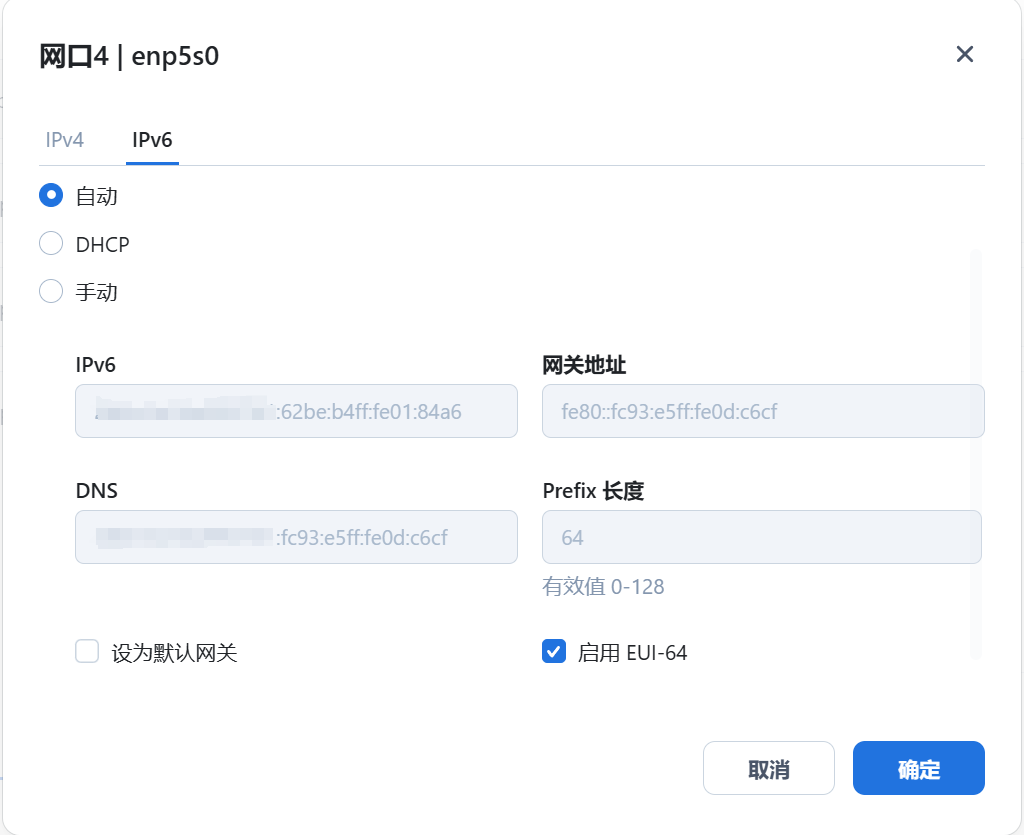Click the 网口4 | enp5s0 dialog title
Image resolution: width=1024 pixels, height=835 pixels.
click(x=129, y=56)
